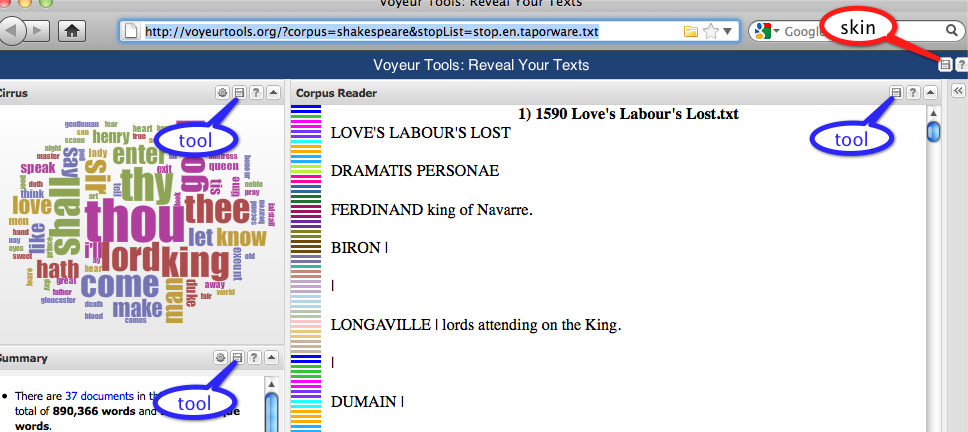Viewport: 968px width, 432px height.
Task: Open the Summary panel settings gear
Action: [220, 357]
